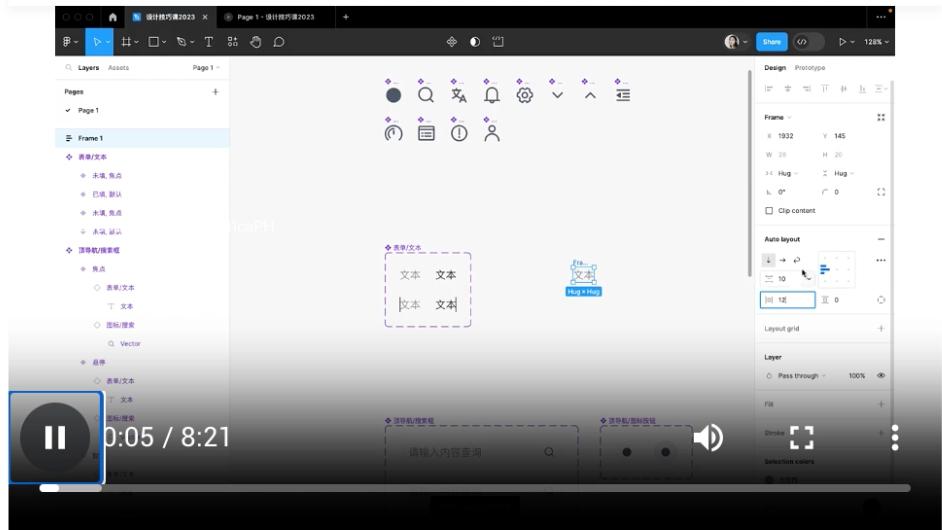Select the Rectangle shape tool
The image size is (942, 530).
156,41
